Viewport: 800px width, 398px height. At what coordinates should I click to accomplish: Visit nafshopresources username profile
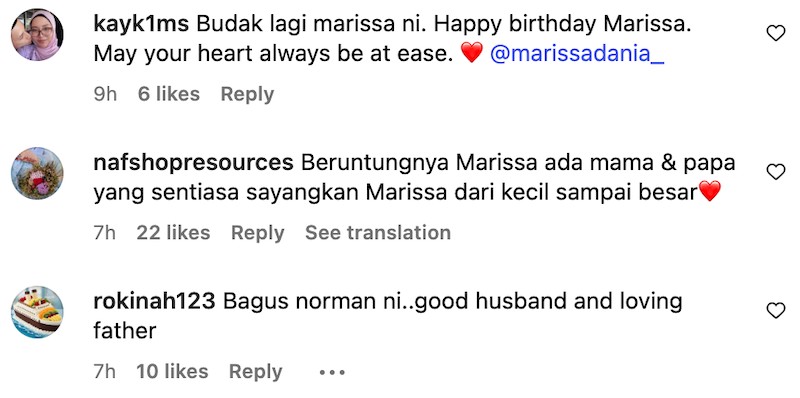pos(193,163)
